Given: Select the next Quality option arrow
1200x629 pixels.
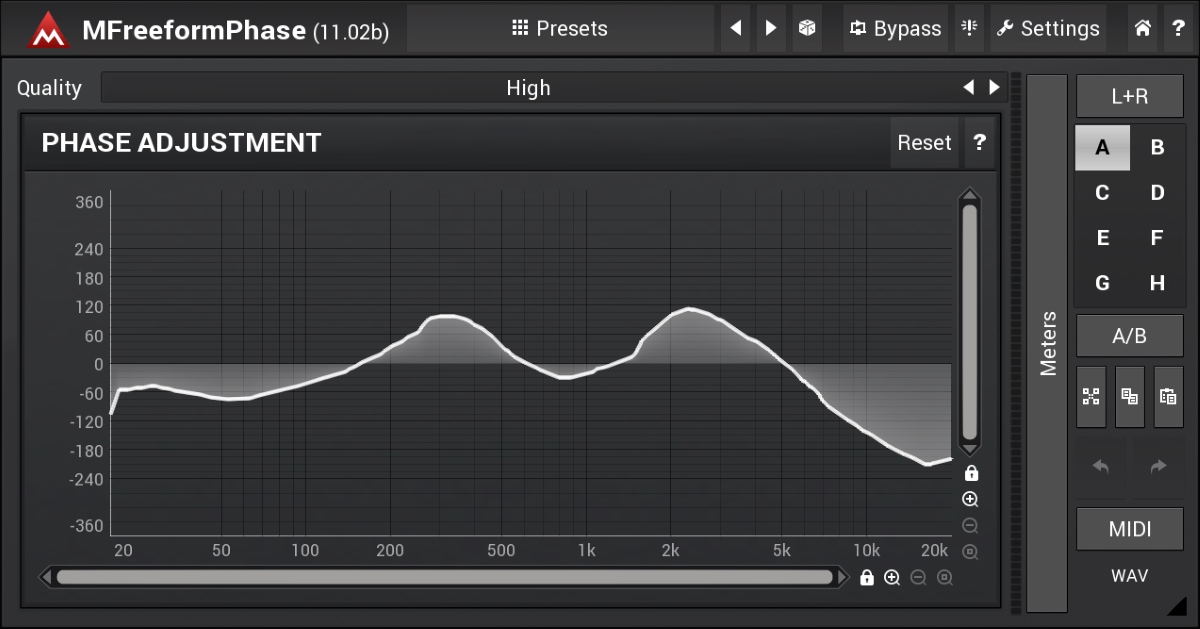Looking at the screenshot, I should (x=994, y=88).
